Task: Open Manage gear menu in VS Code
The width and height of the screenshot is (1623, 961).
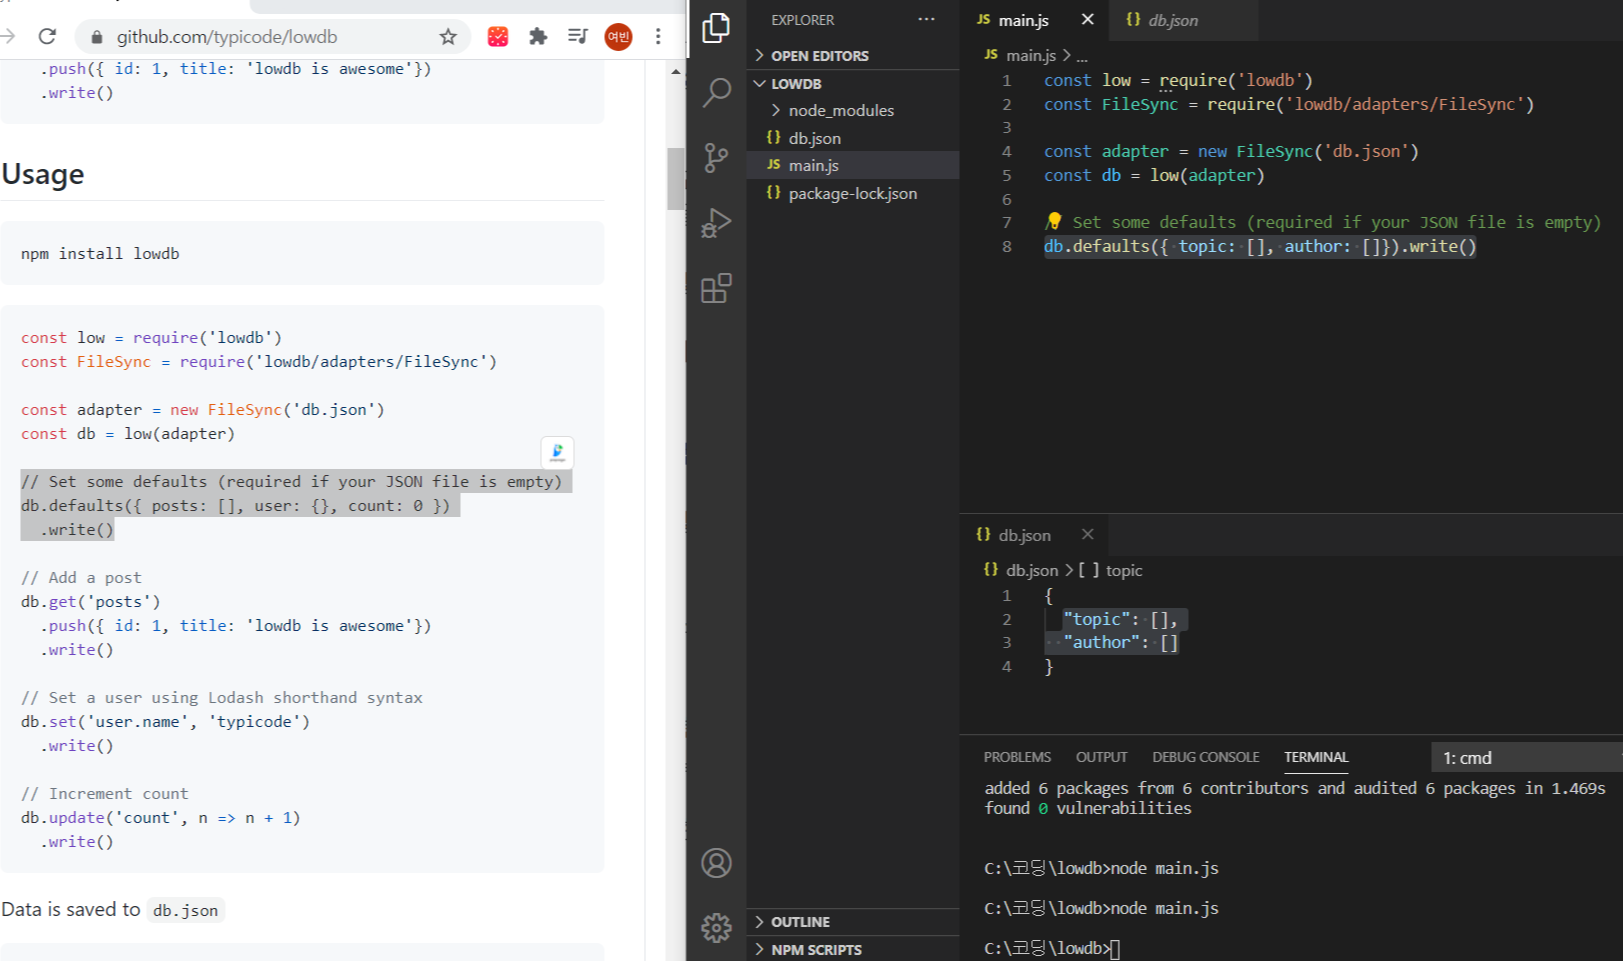Action: tap(716, 927)
